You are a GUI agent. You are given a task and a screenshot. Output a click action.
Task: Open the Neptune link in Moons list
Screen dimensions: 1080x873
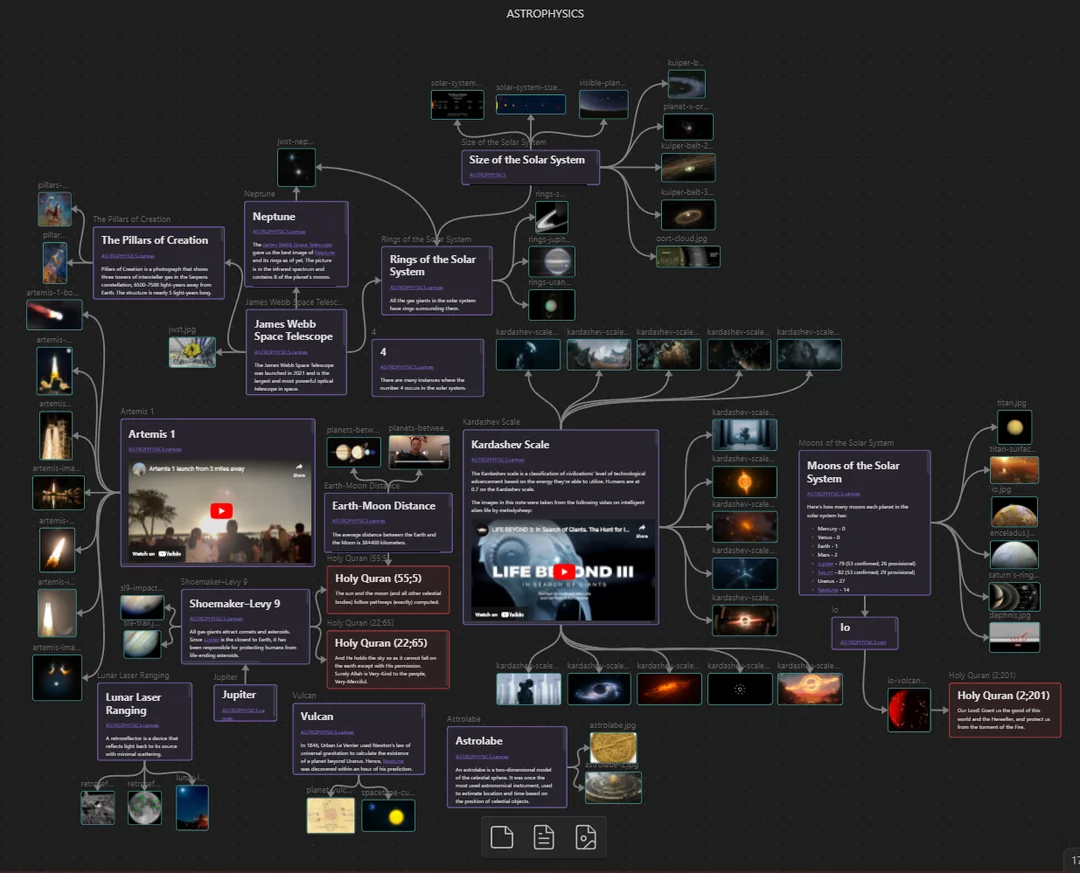[x=827, y=590]
